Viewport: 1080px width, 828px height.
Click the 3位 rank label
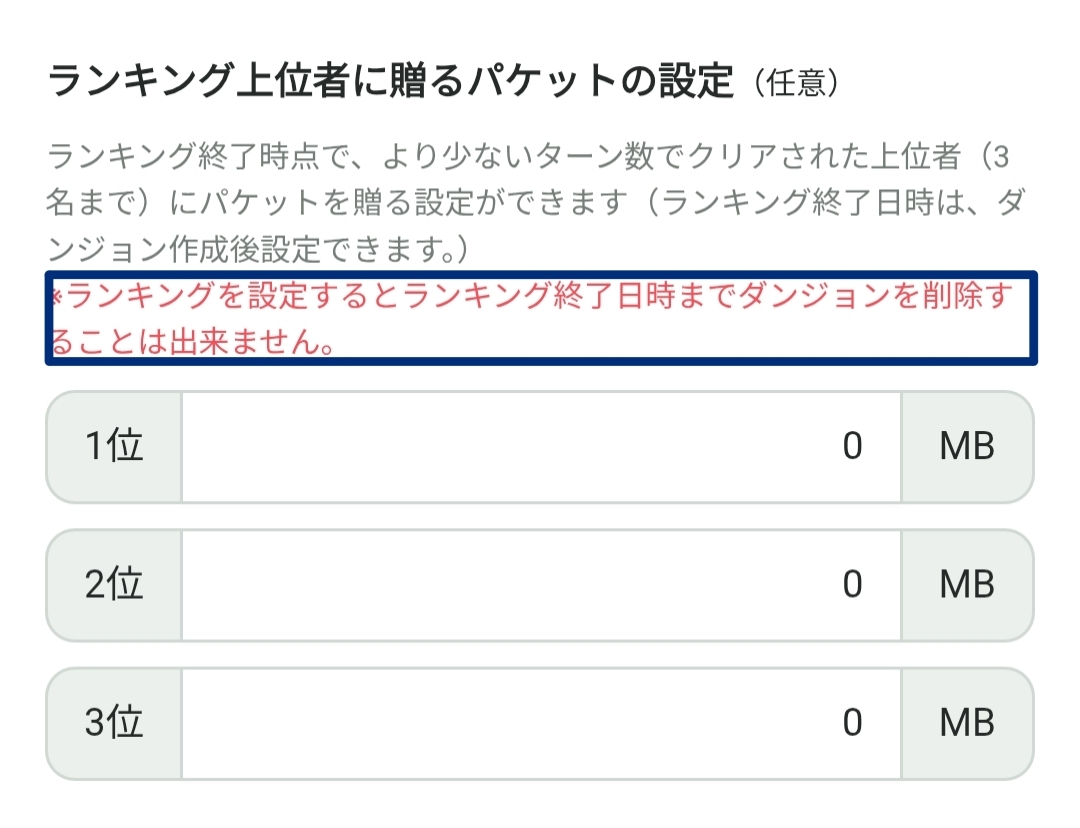pyautogui.click(x=114, y=722)
